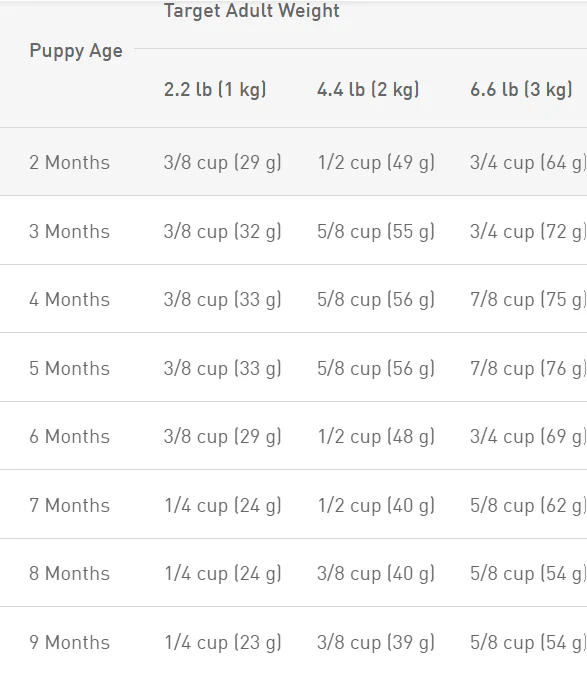Click the Puppy Age column header
The height and width of the screenshot is (673, 587).
76,52
